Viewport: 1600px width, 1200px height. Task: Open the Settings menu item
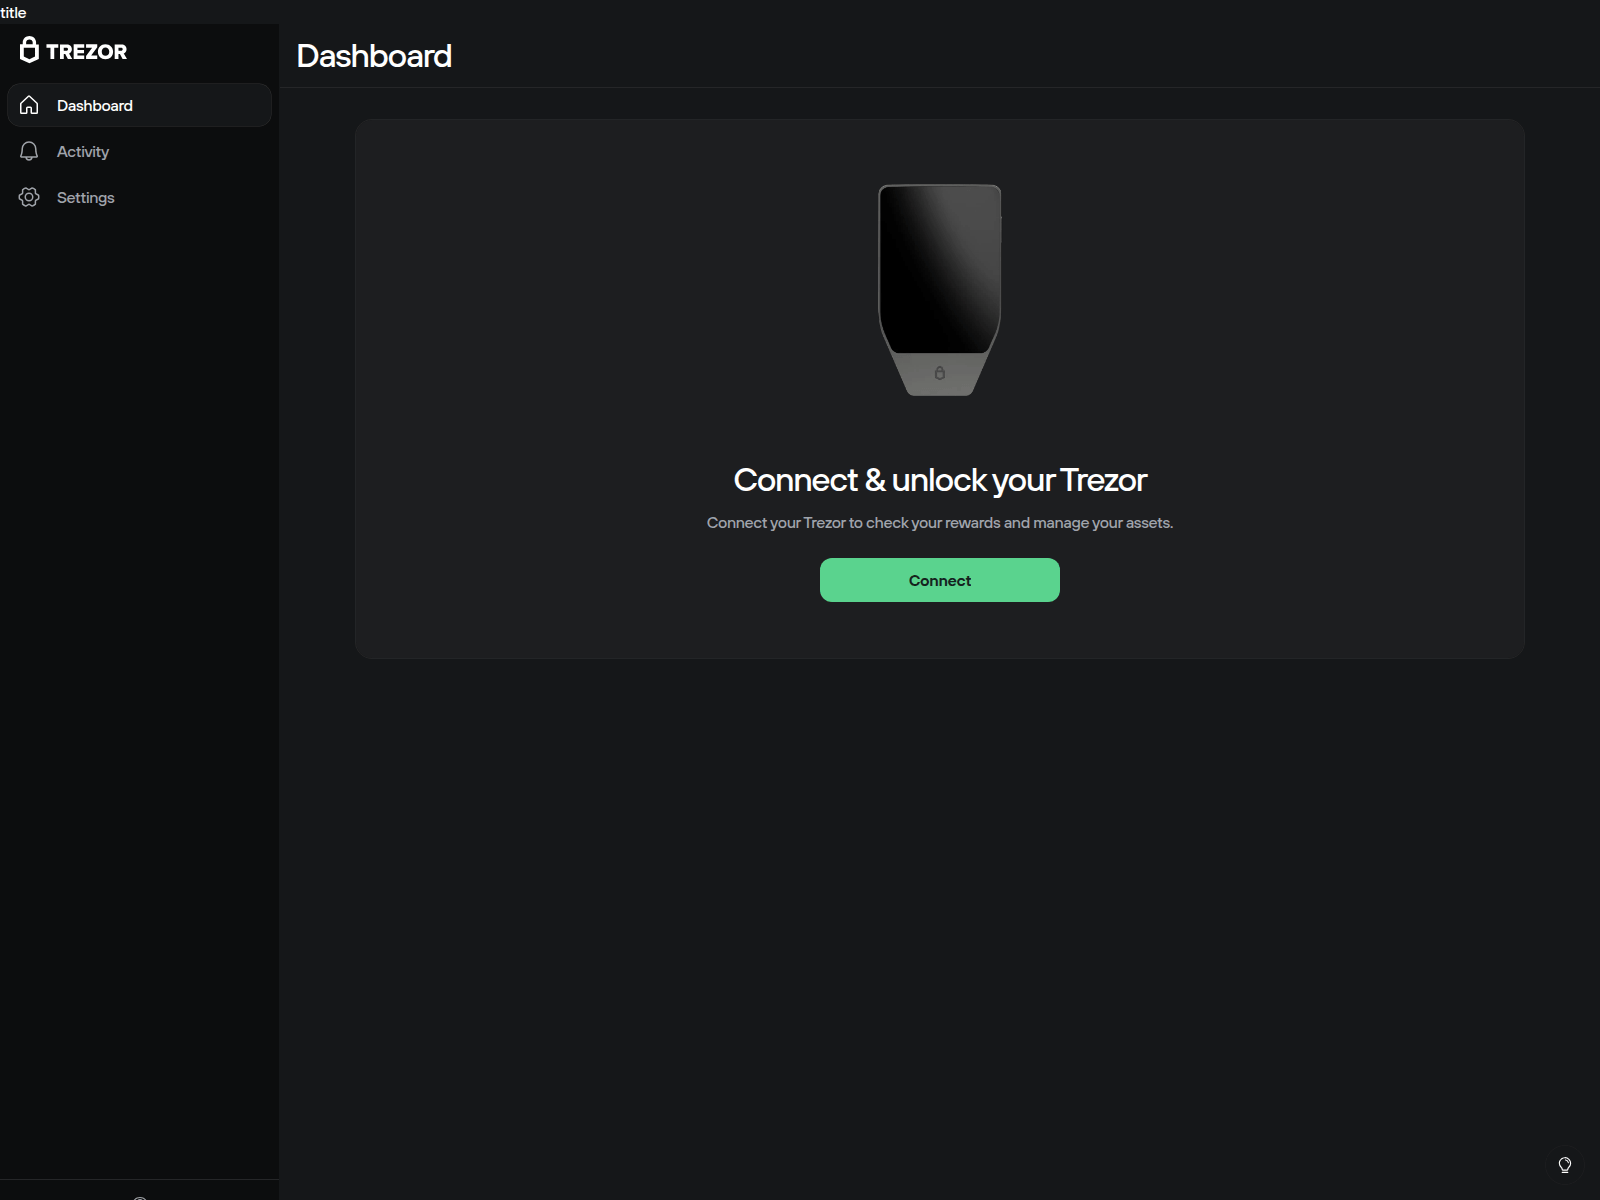click(x=86, y=197)
